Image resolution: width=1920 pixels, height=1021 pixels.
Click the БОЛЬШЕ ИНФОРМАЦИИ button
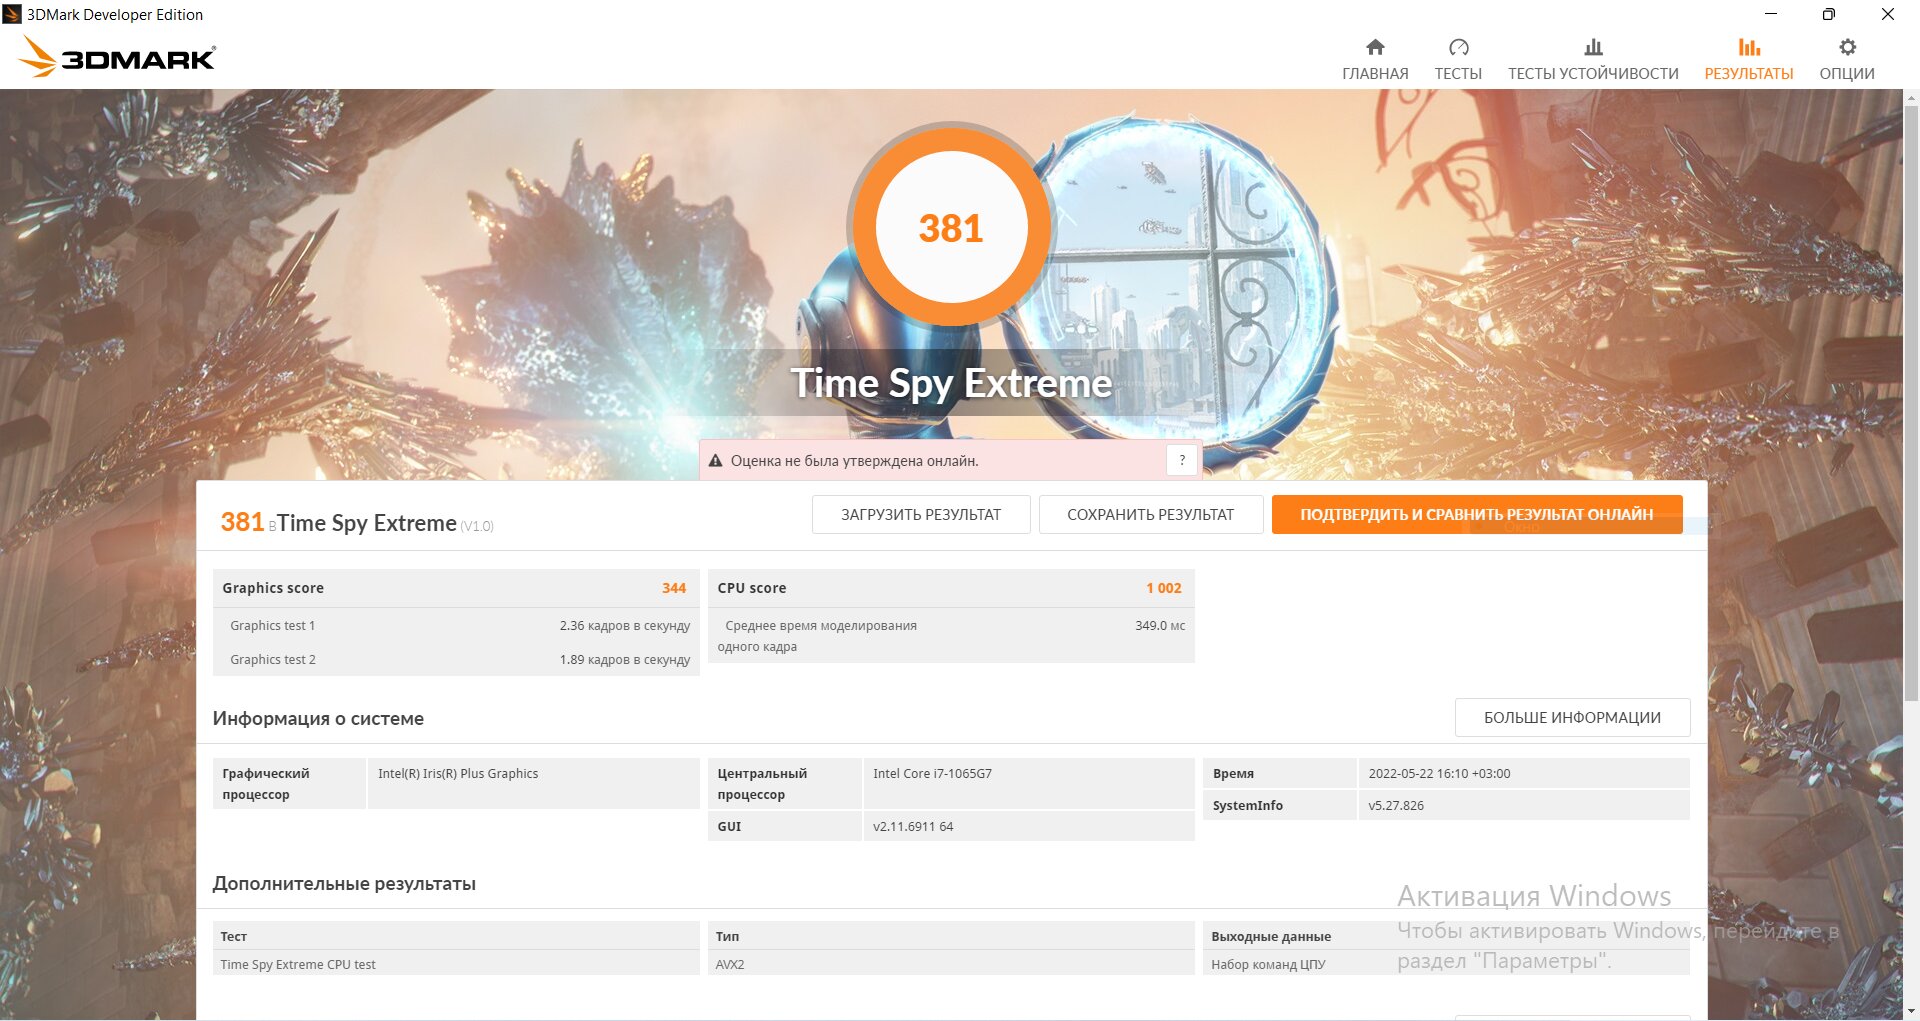tap(1572, 717)
